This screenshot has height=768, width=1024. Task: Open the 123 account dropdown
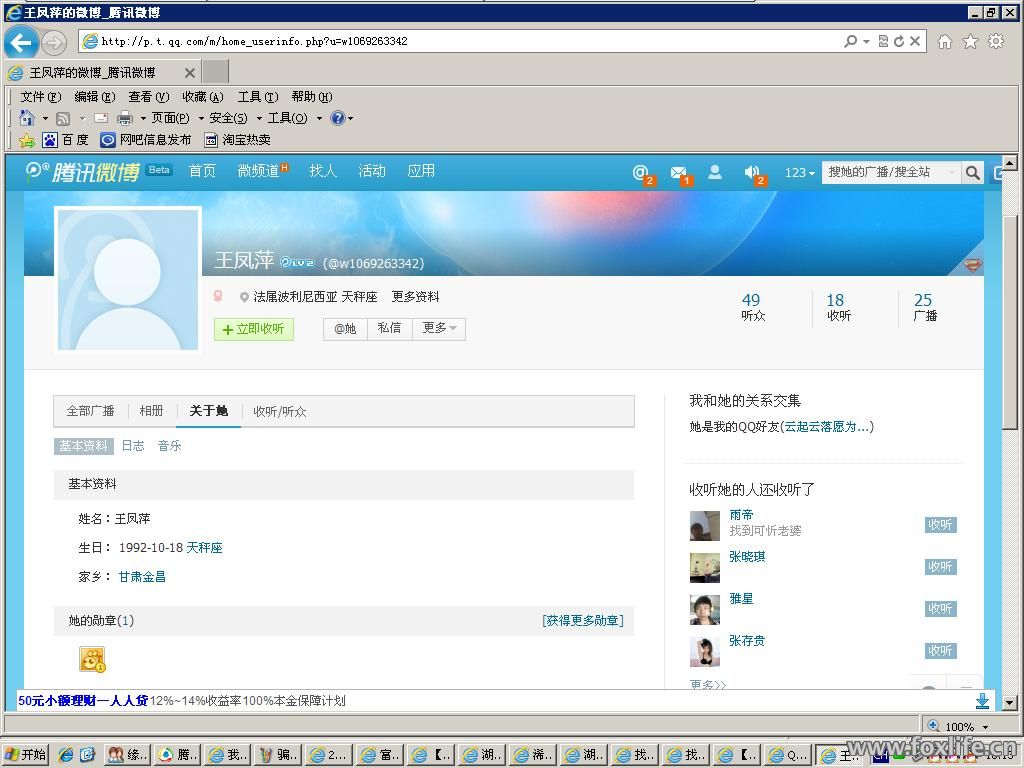799,173
